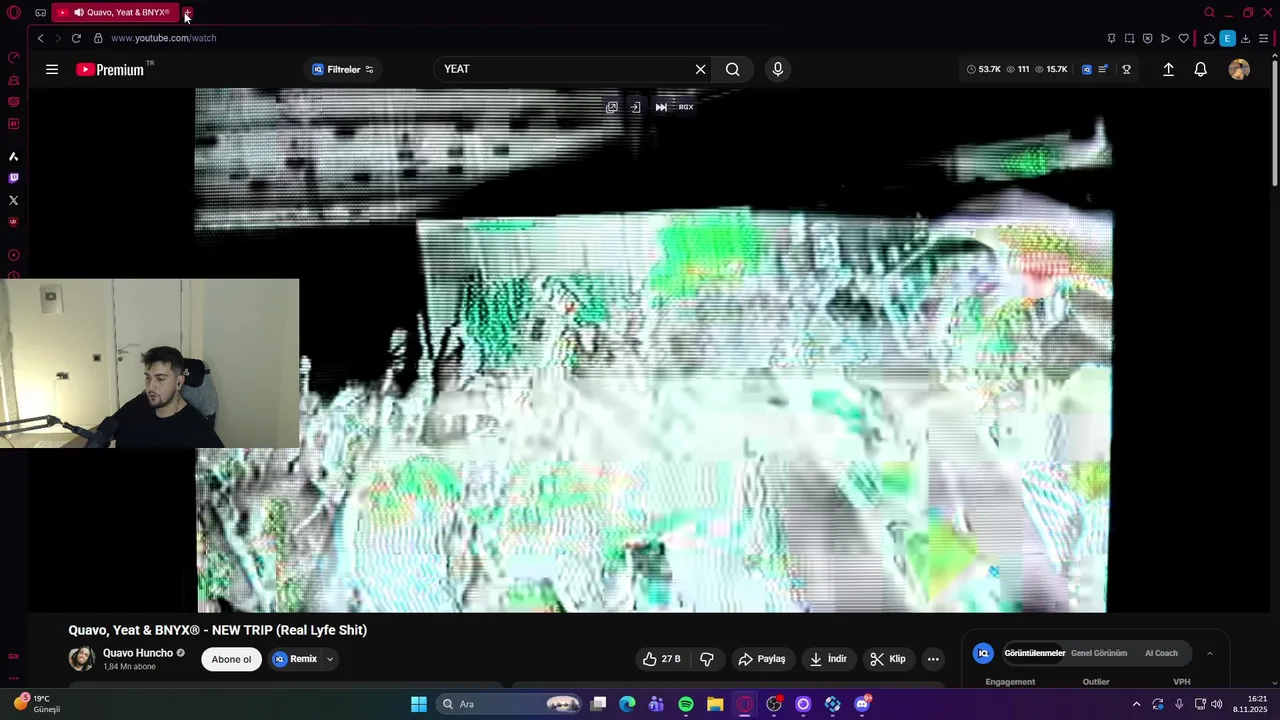The height and width of the screenshot is (720, 1280).
Task: Open the X (Twitter) sidebar icon
Action: [13, 200]
